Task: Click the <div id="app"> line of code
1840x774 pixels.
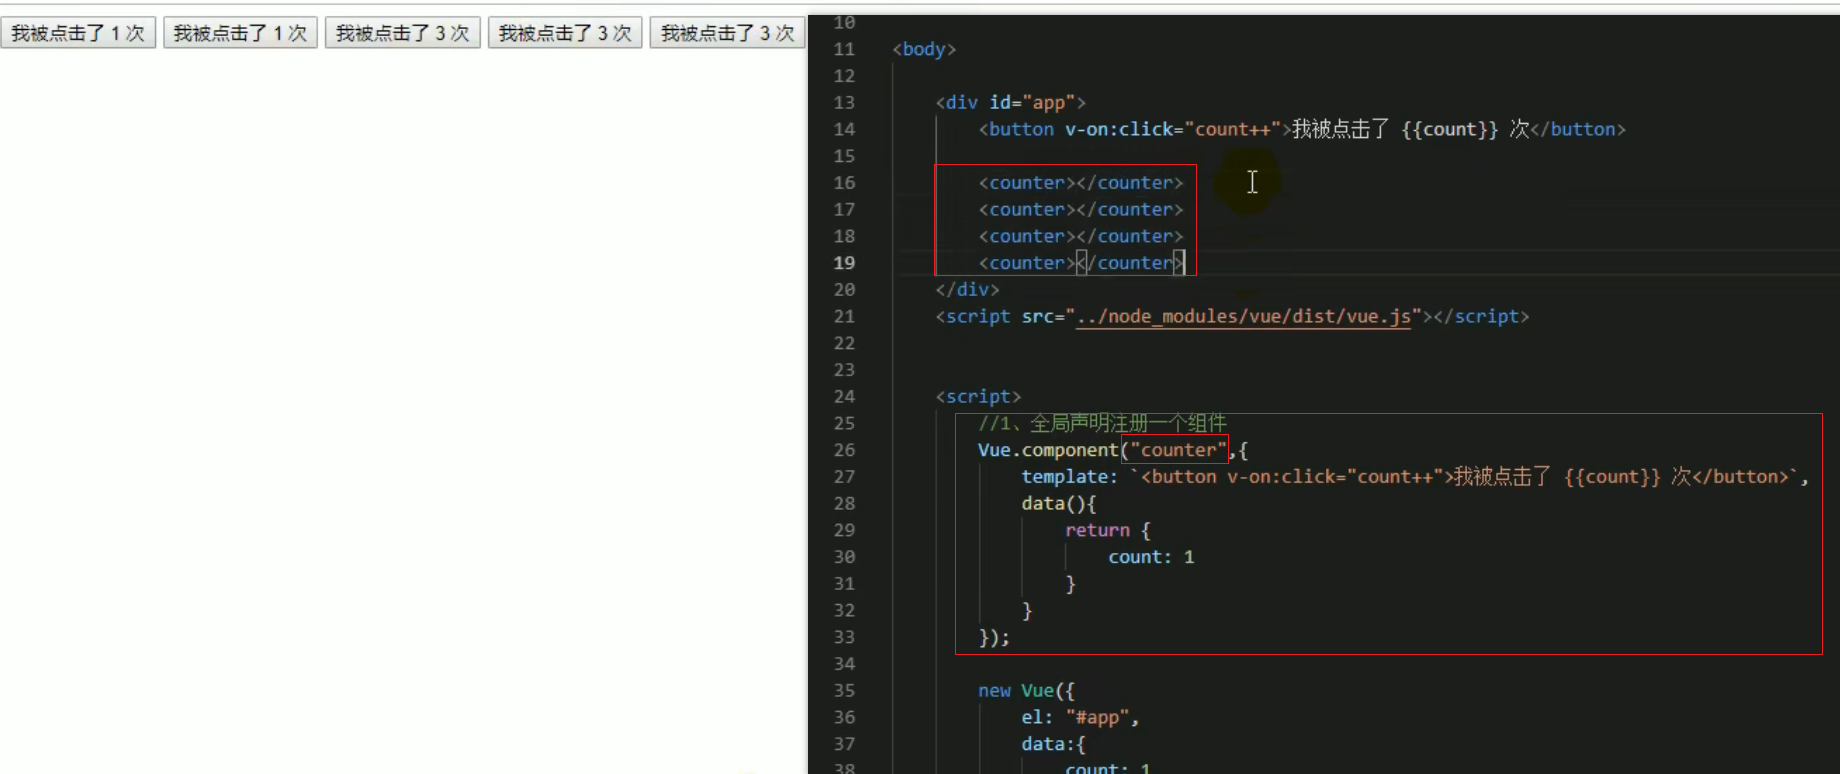Action: click(x=1010, y=102)
